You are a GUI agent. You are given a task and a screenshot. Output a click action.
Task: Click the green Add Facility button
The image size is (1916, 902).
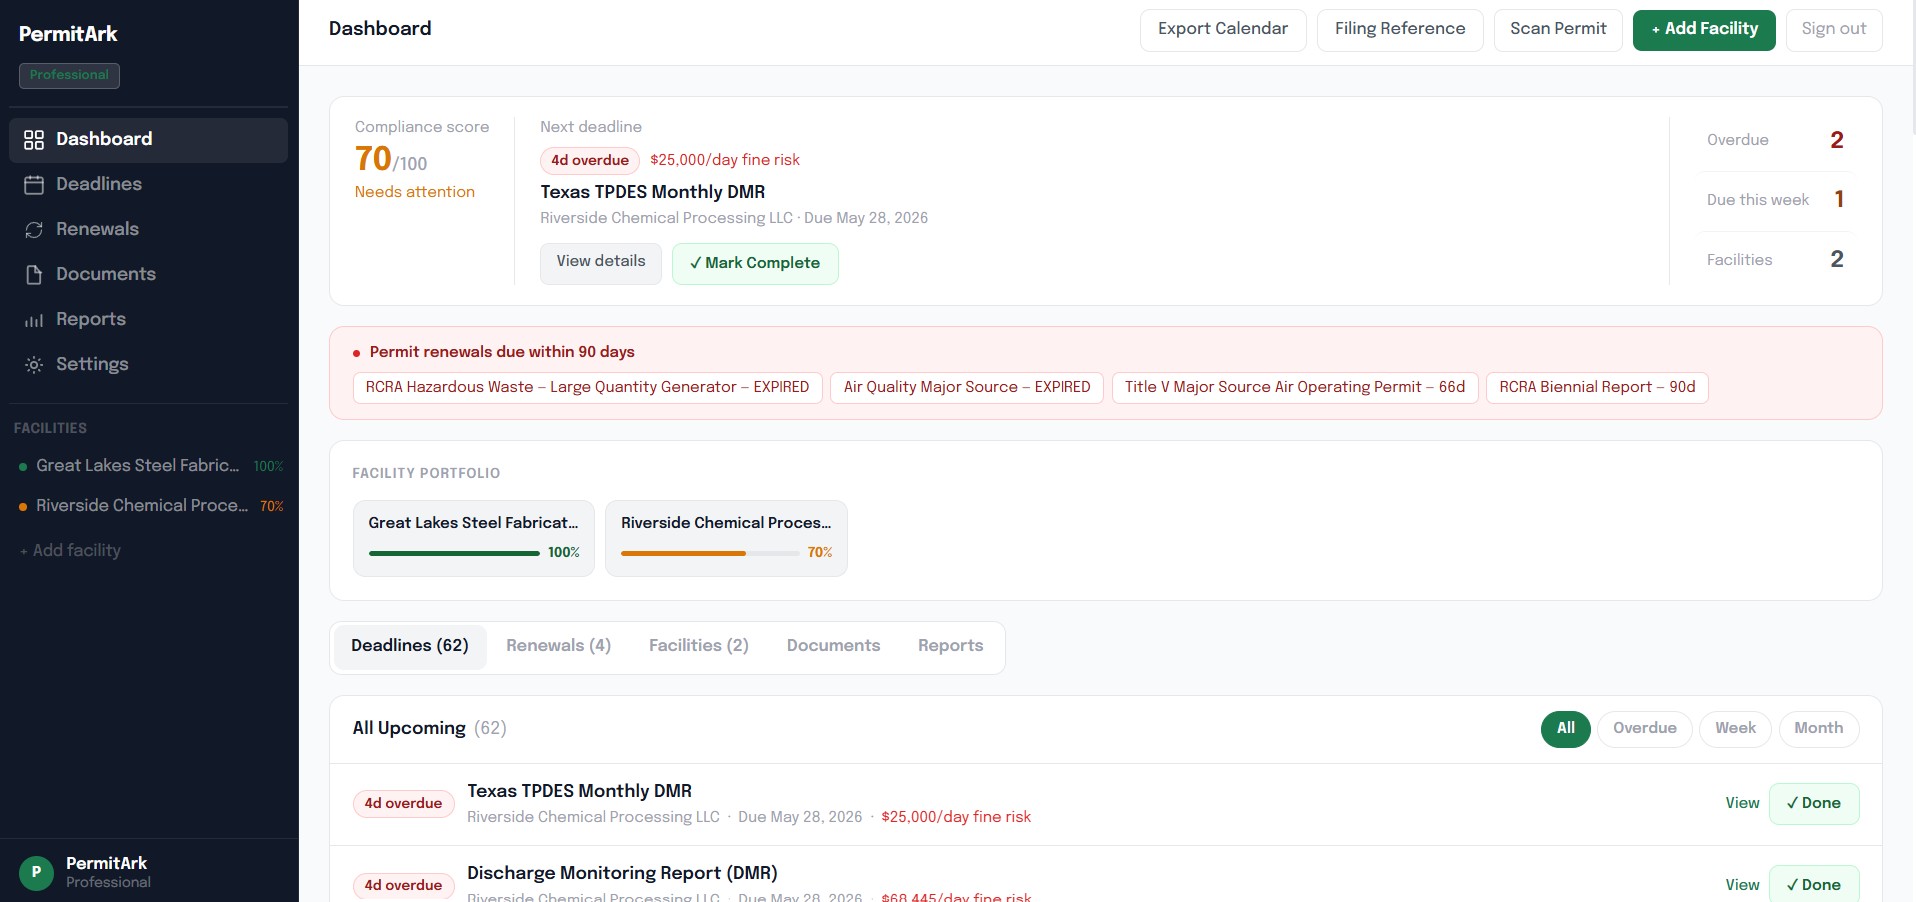1704,30
